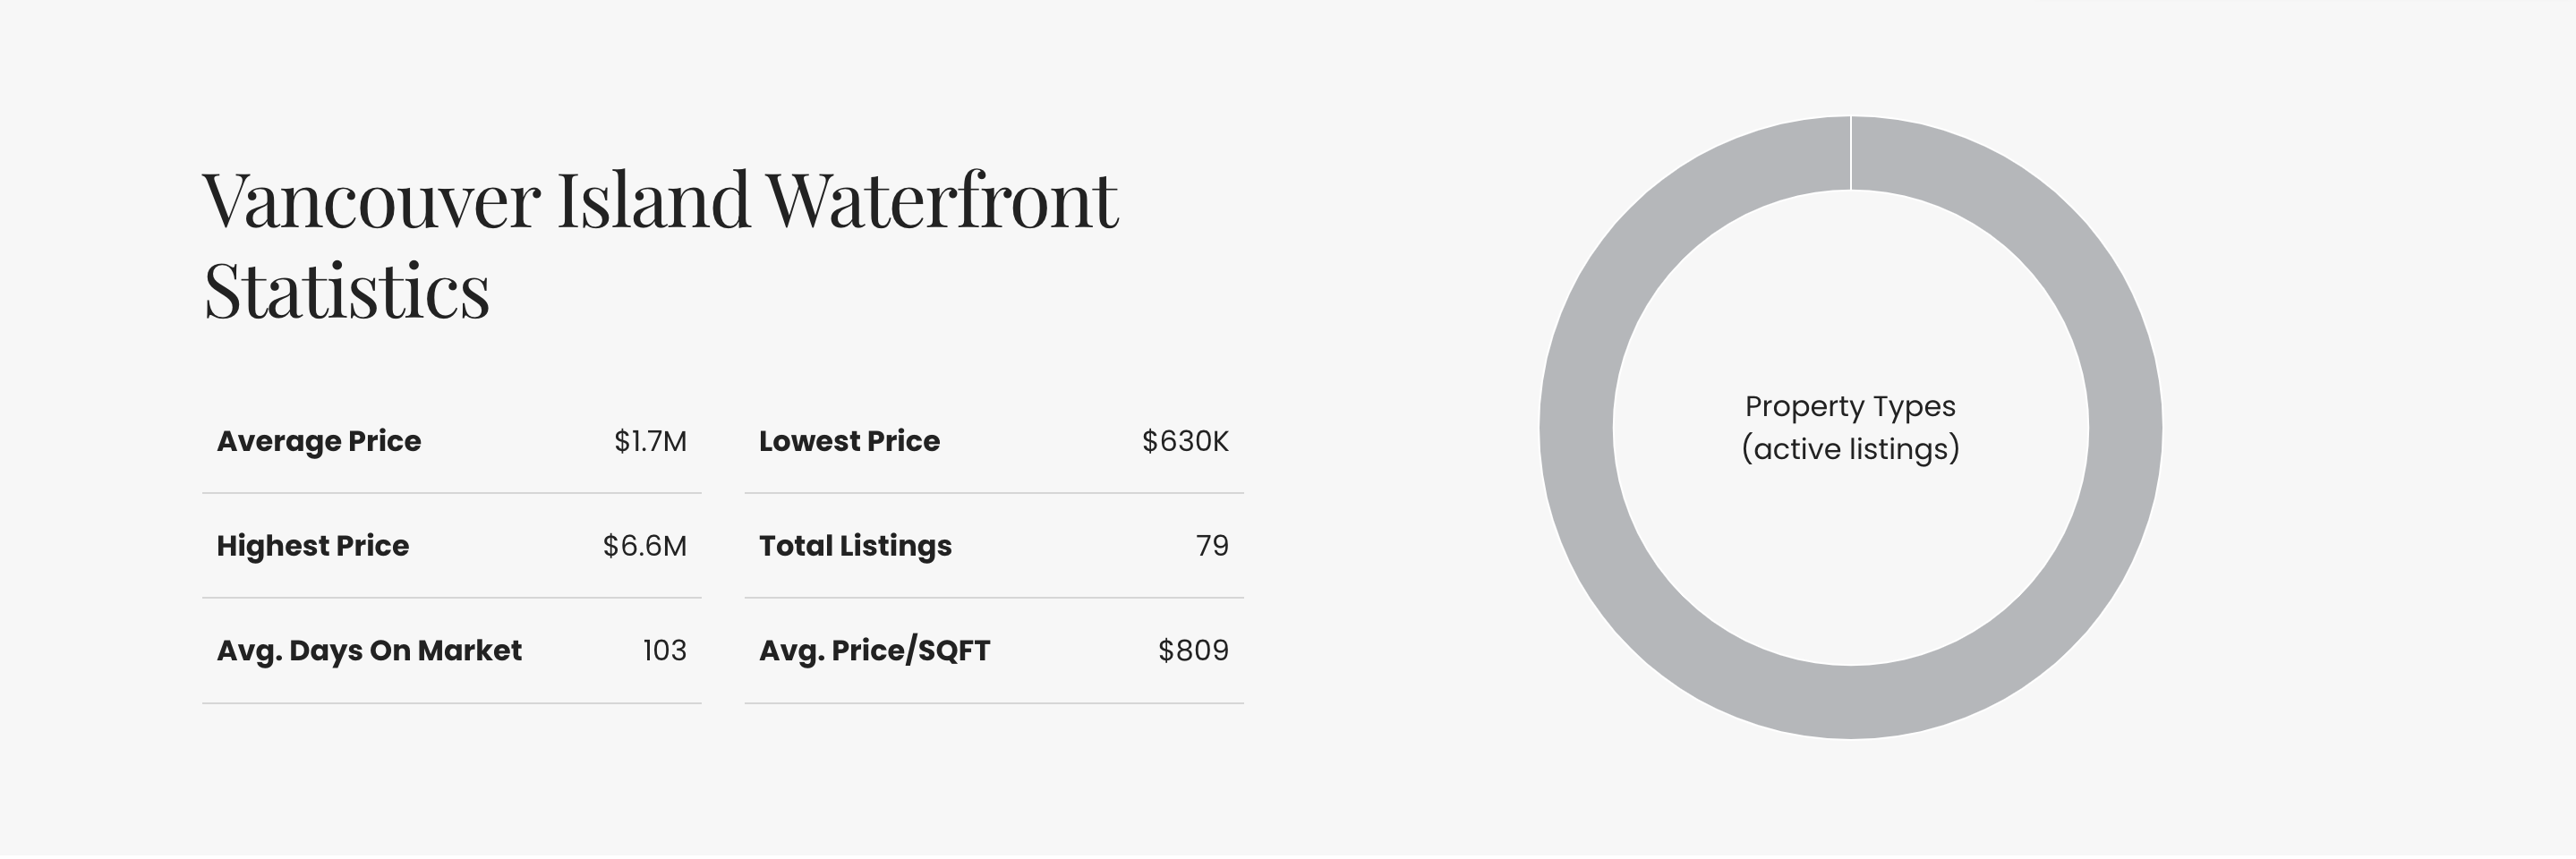Select the $1.7M average price value
The image size is (2576, 859).
pyautogui.click(x=650, y=441)
